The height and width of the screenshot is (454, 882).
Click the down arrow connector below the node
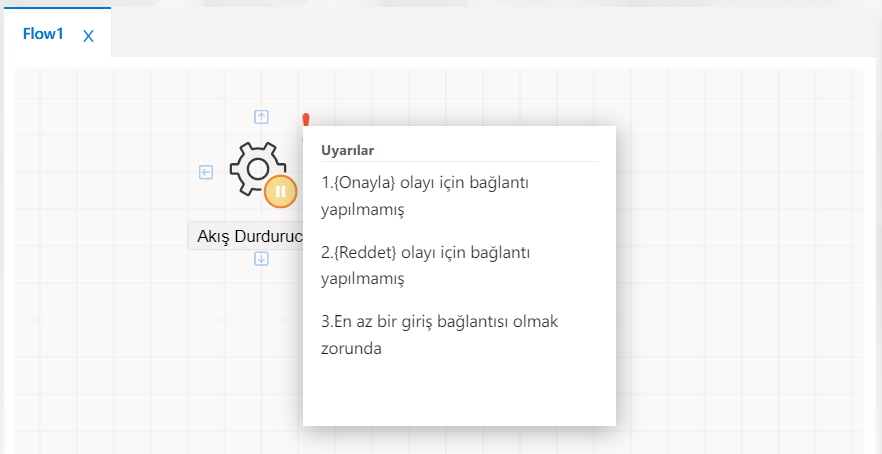pos(262,258)
